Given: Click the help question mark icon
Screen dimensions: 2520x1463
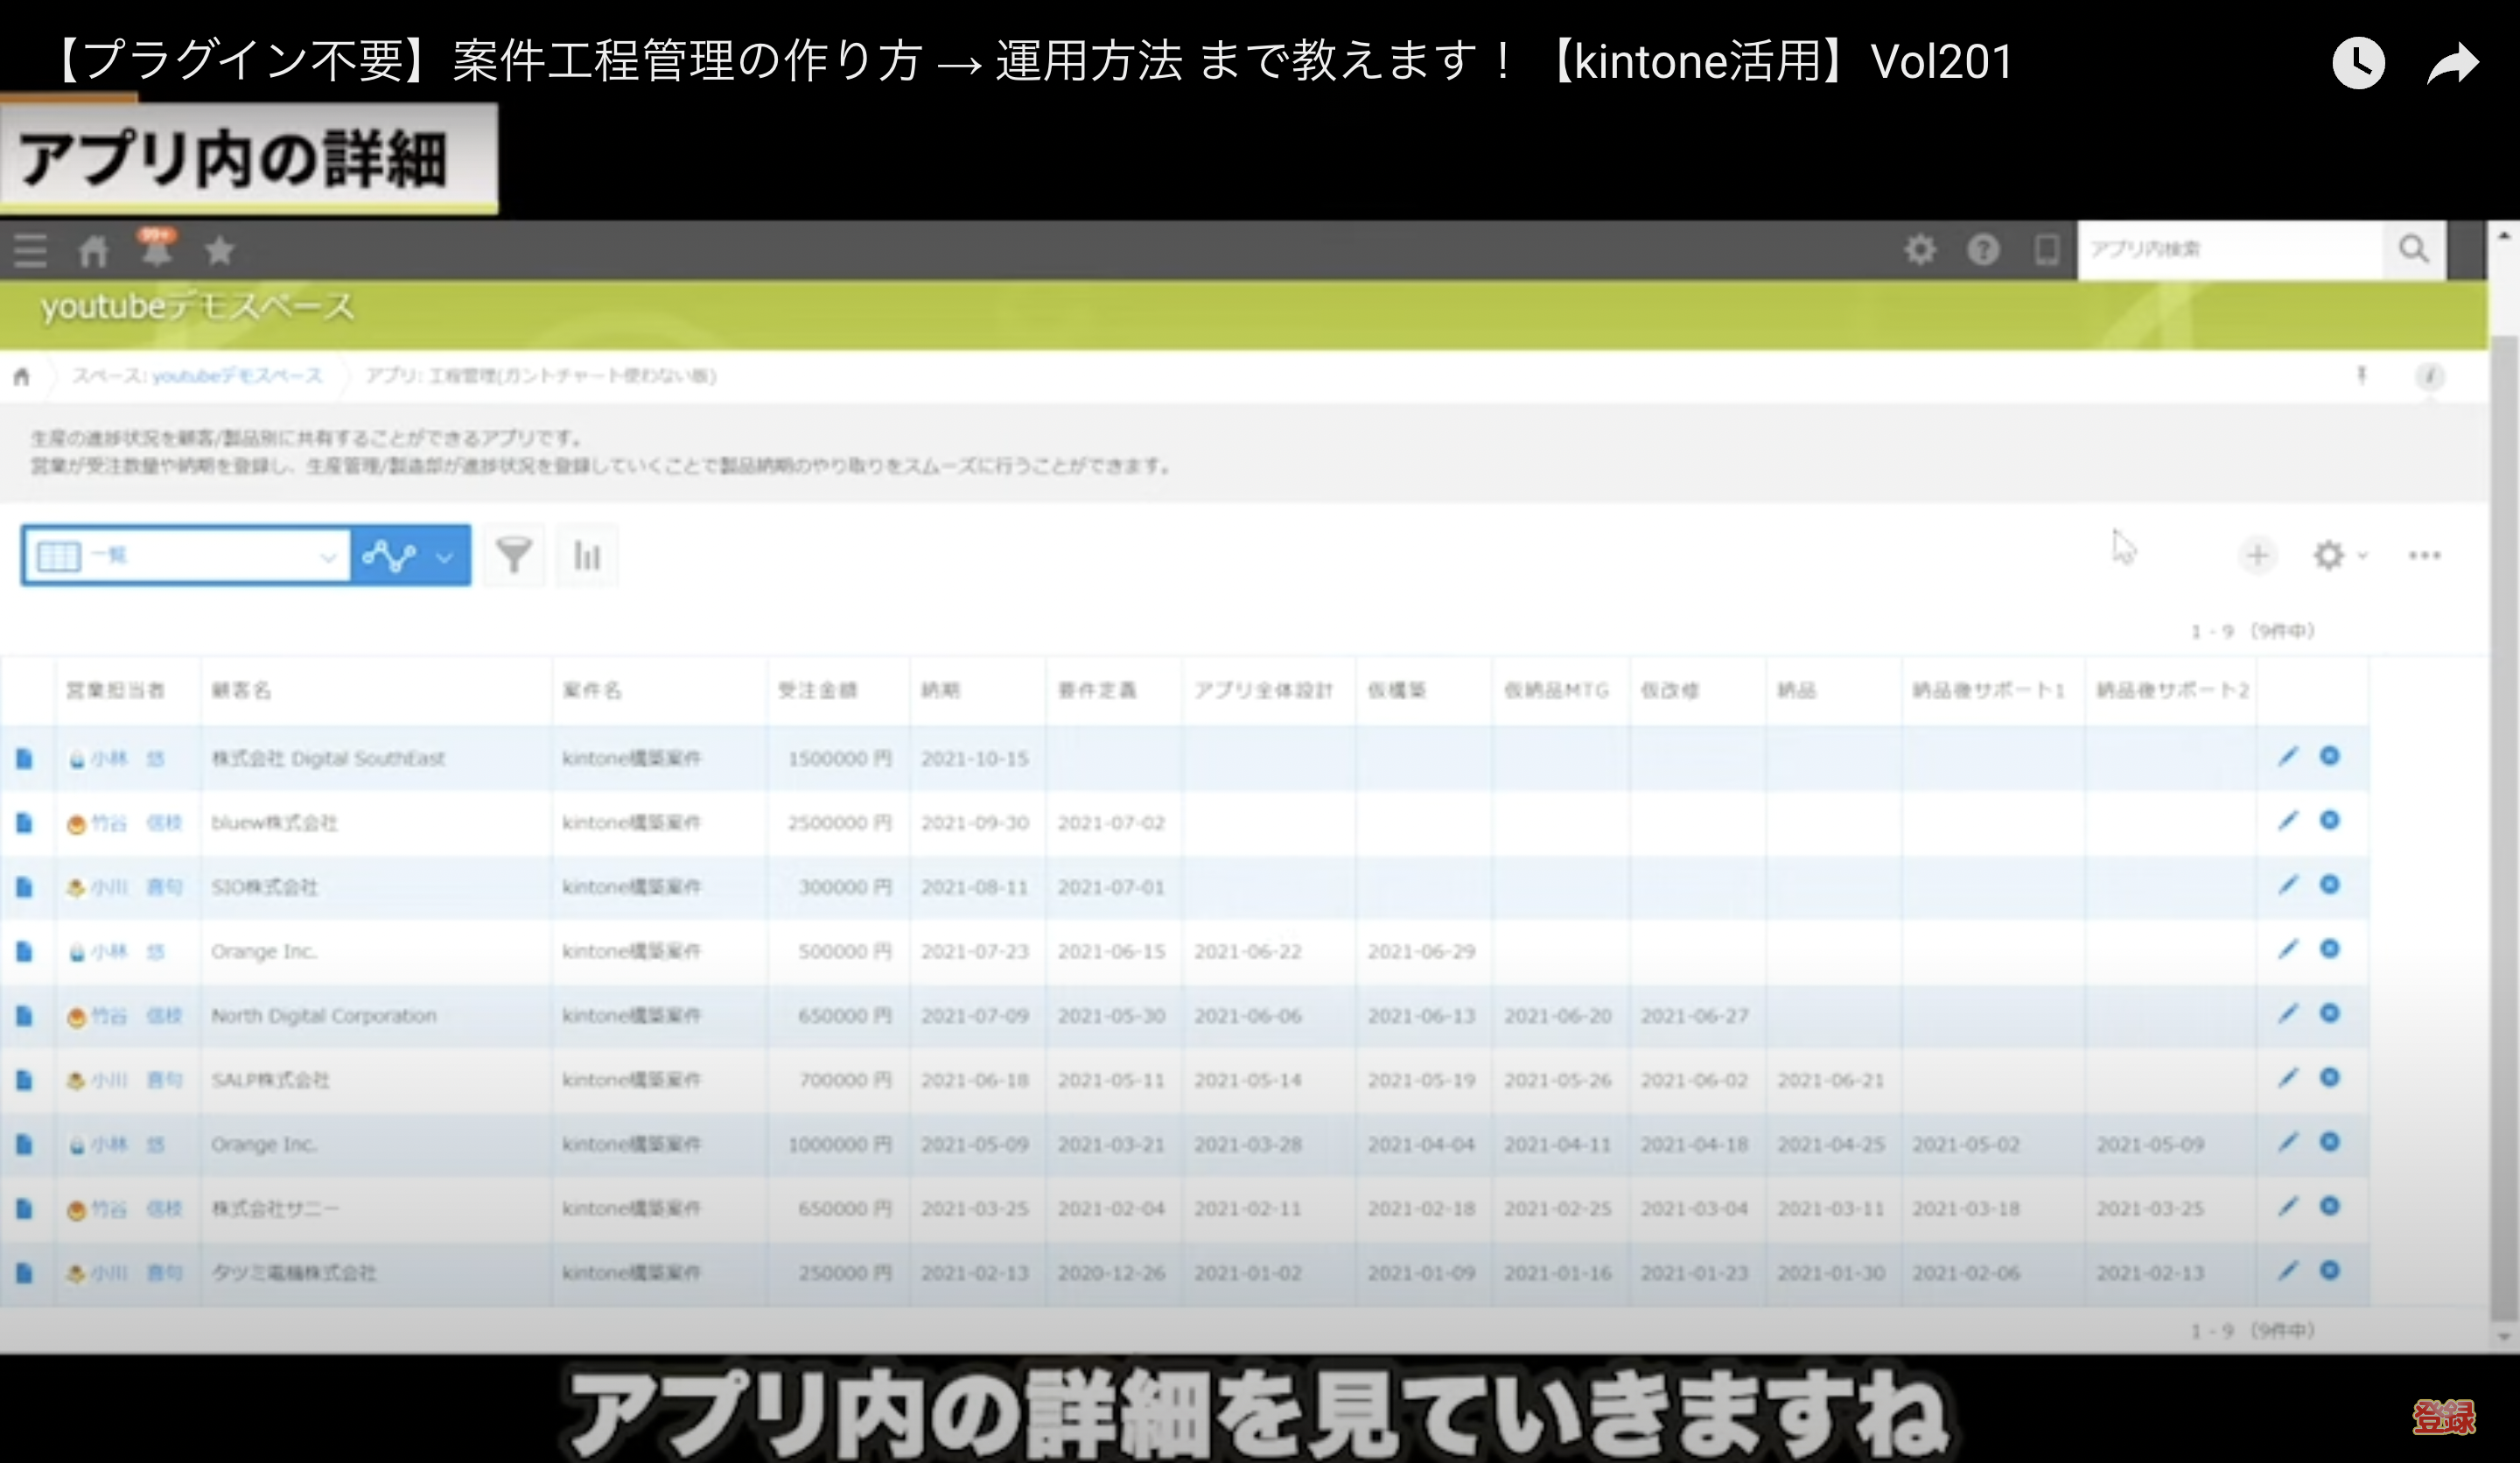Looking at the screenshot, I should click(1982, 249).
